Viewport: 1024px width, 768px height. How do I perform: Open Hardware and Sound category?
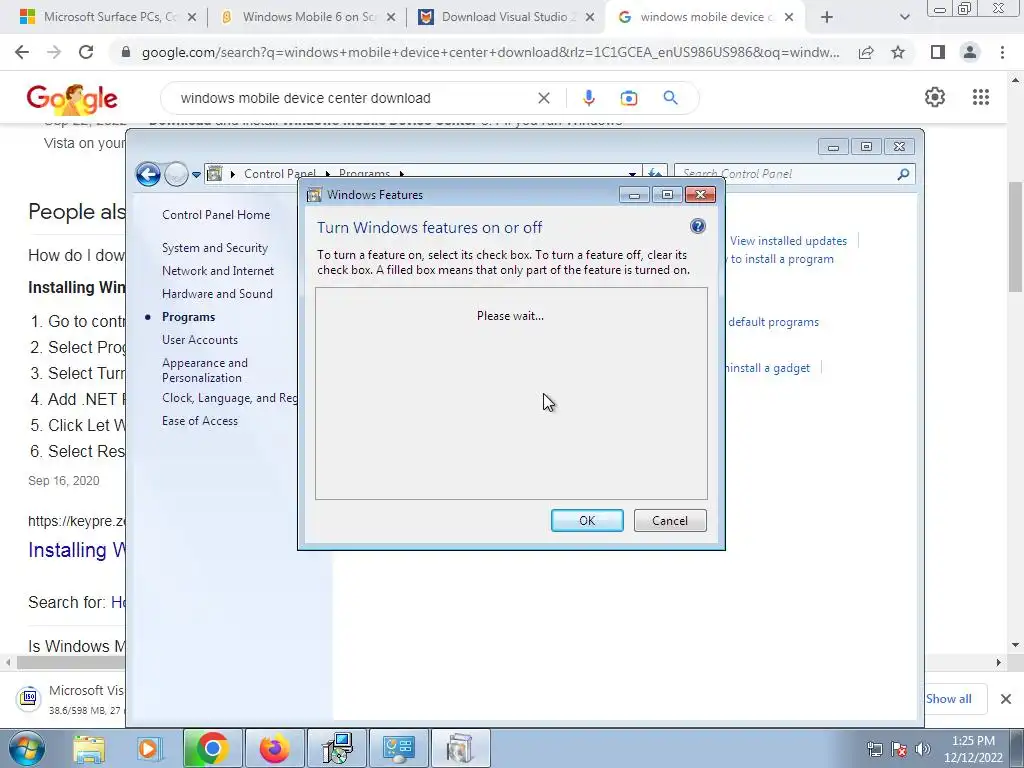point(217,293)
